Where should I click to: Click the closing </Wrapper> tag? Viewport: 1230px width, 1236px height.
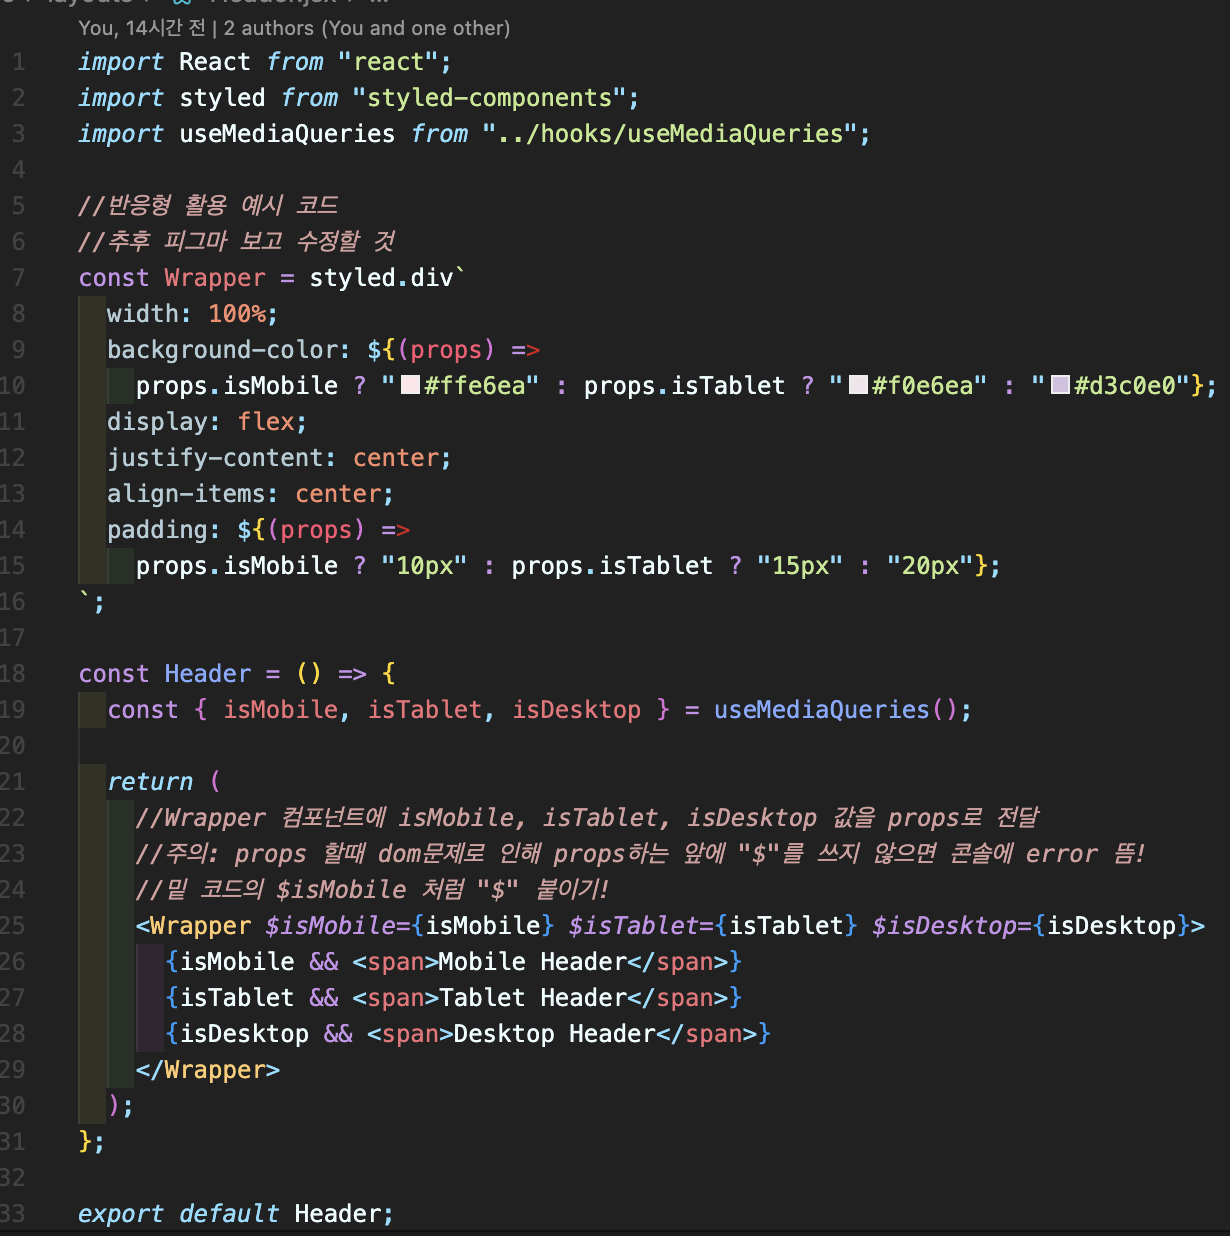(208, 1070)
